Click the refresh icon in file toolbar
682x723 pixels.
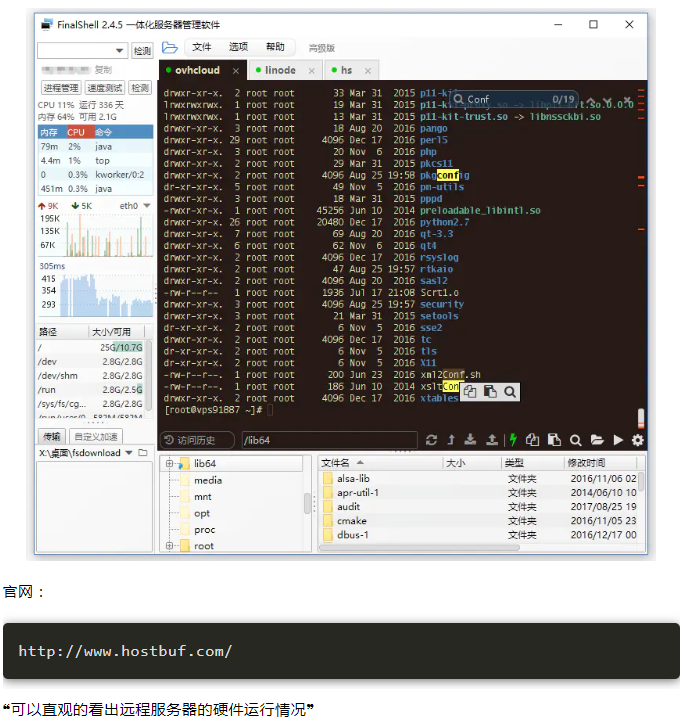point(431,440)
